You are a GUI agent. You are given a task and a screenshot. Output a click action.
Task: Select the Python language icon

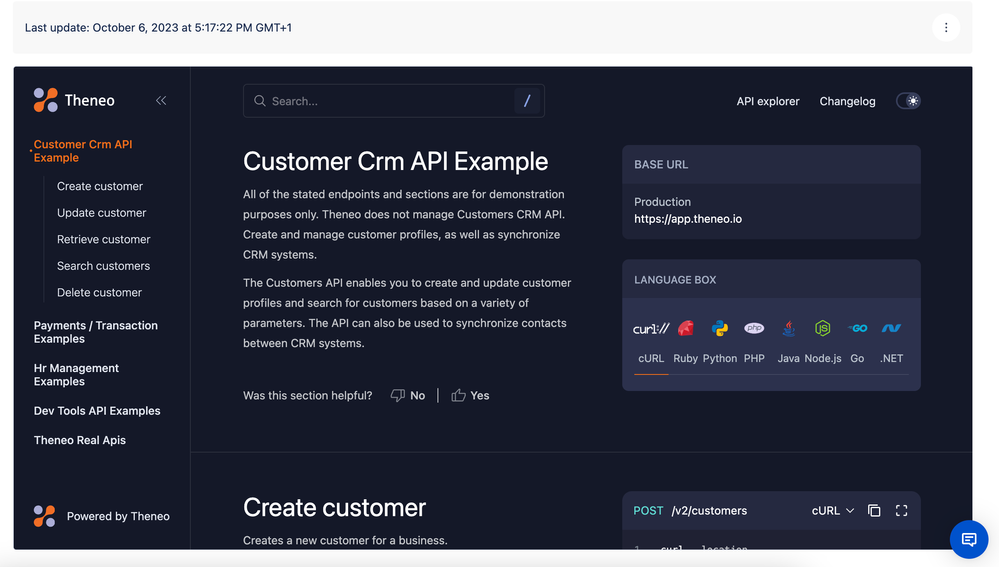click(x=720, y=328)
